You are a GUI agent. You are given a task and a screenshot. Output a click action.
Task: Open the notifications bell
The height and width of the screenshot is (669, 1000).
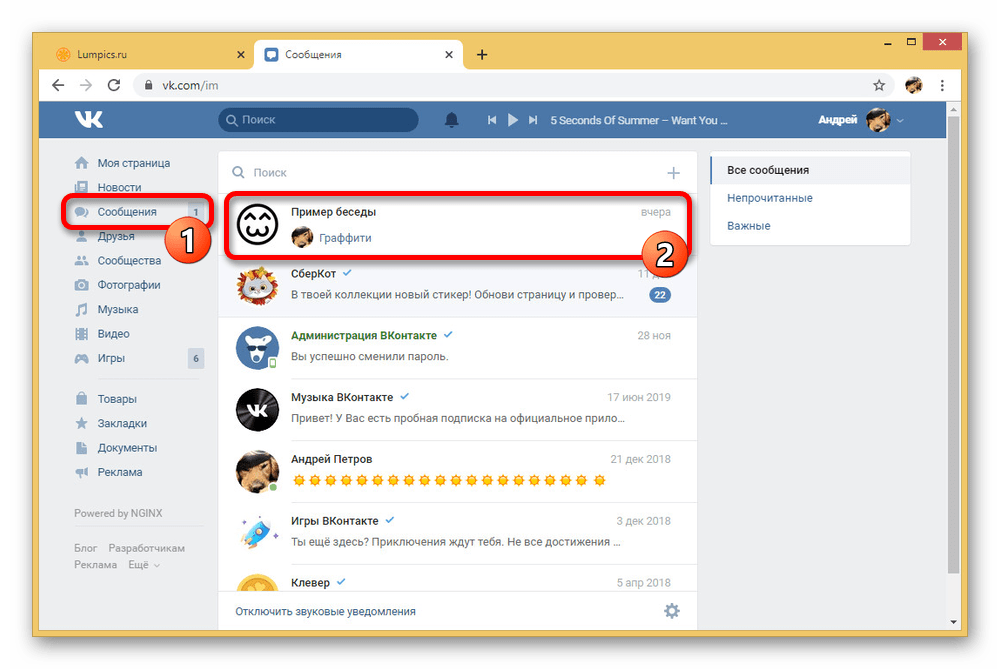tap(452, 120)
